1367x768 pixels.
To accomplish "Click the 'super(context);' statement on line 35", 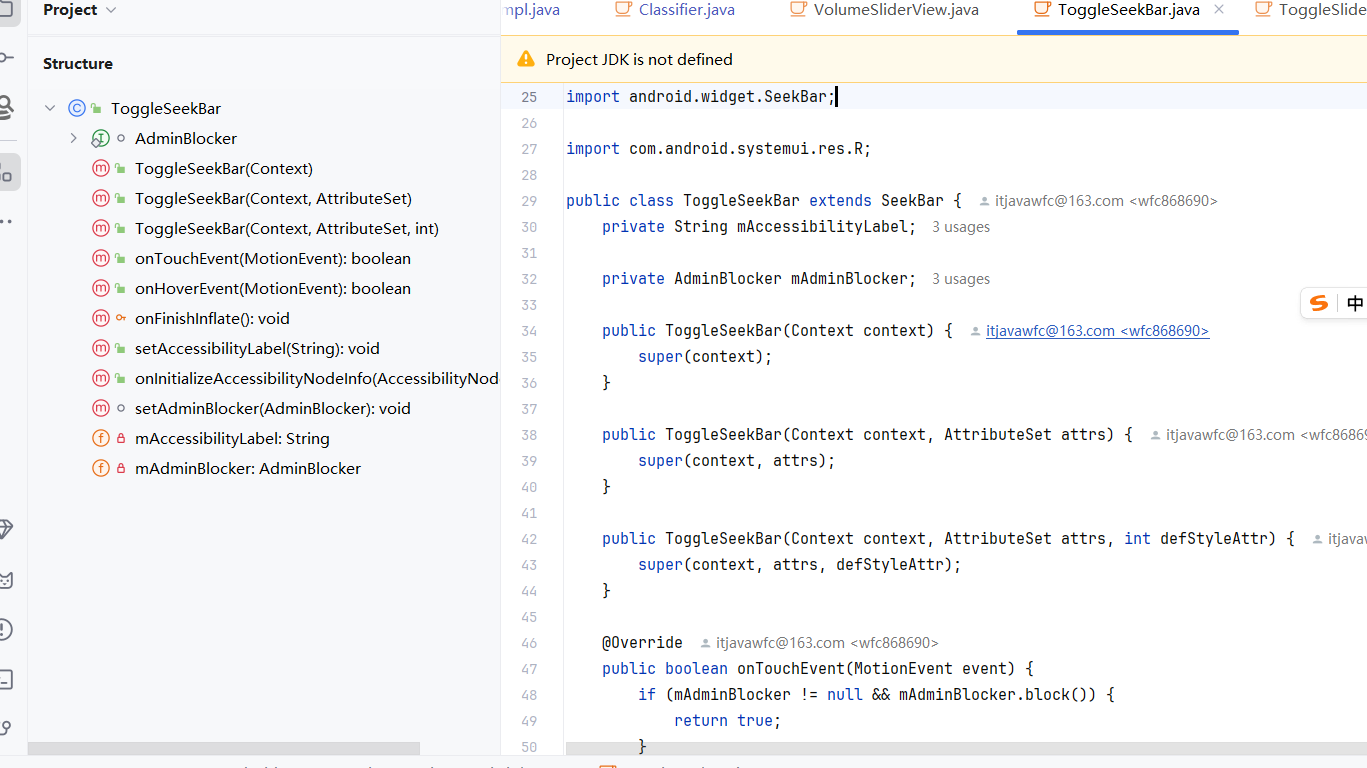I will 705,357.
